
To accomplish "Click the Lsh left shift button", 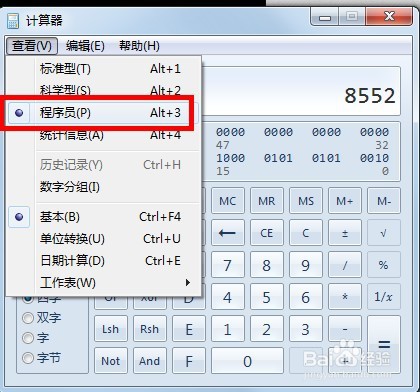I will tap(111, 329).
